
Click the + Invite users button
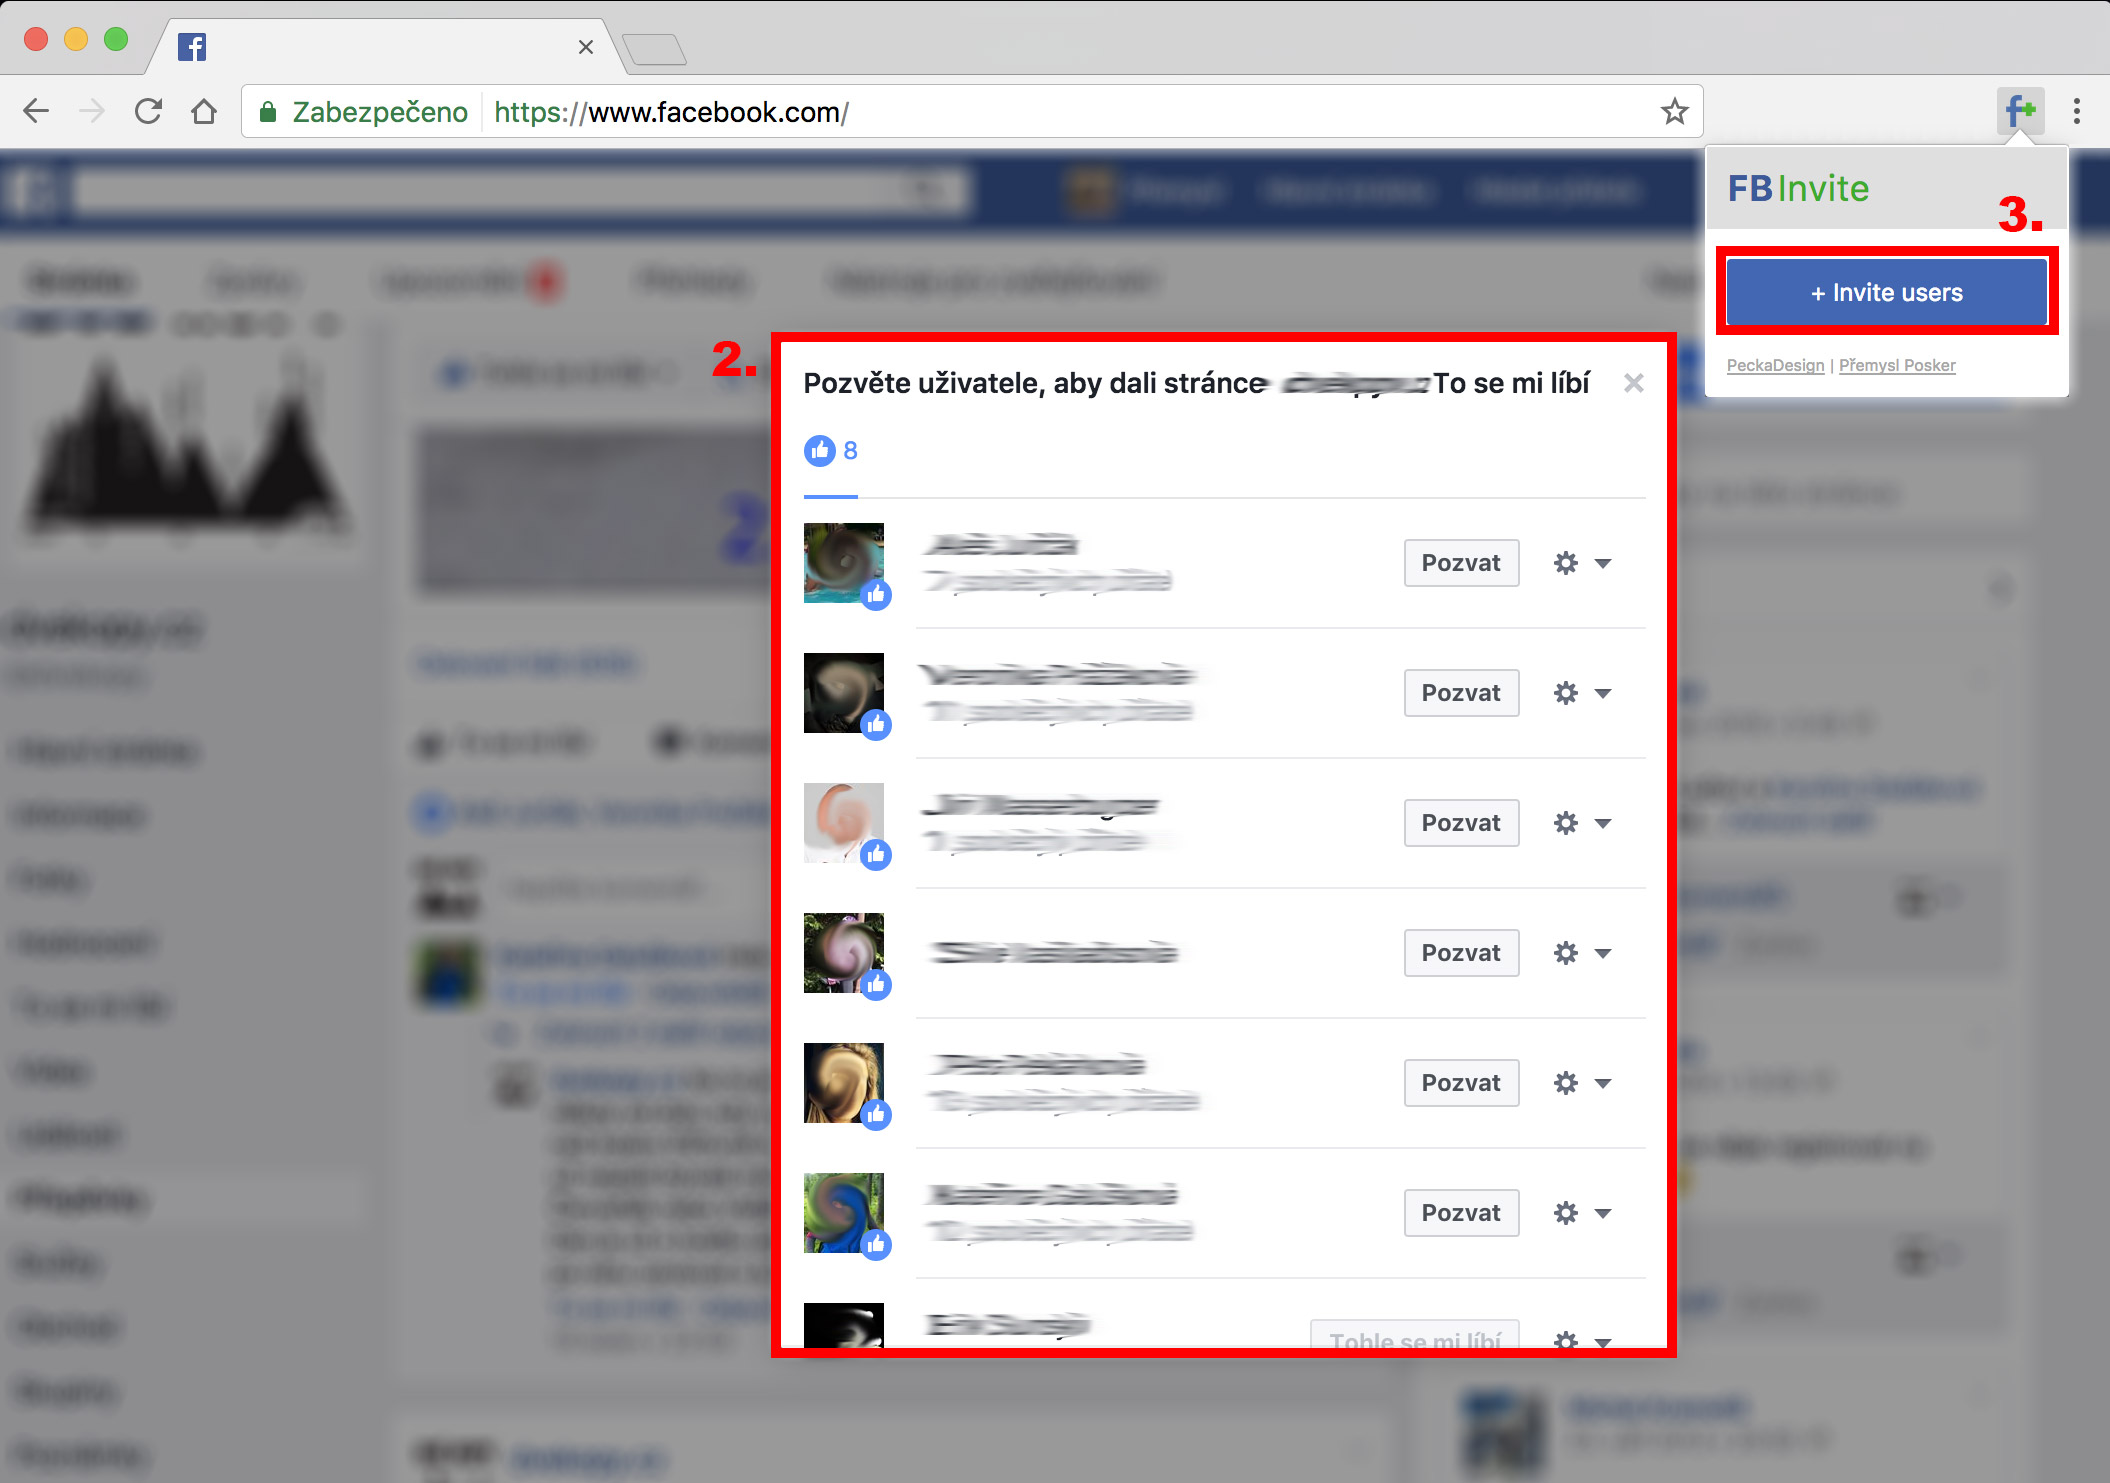[x=1886, y=292]
